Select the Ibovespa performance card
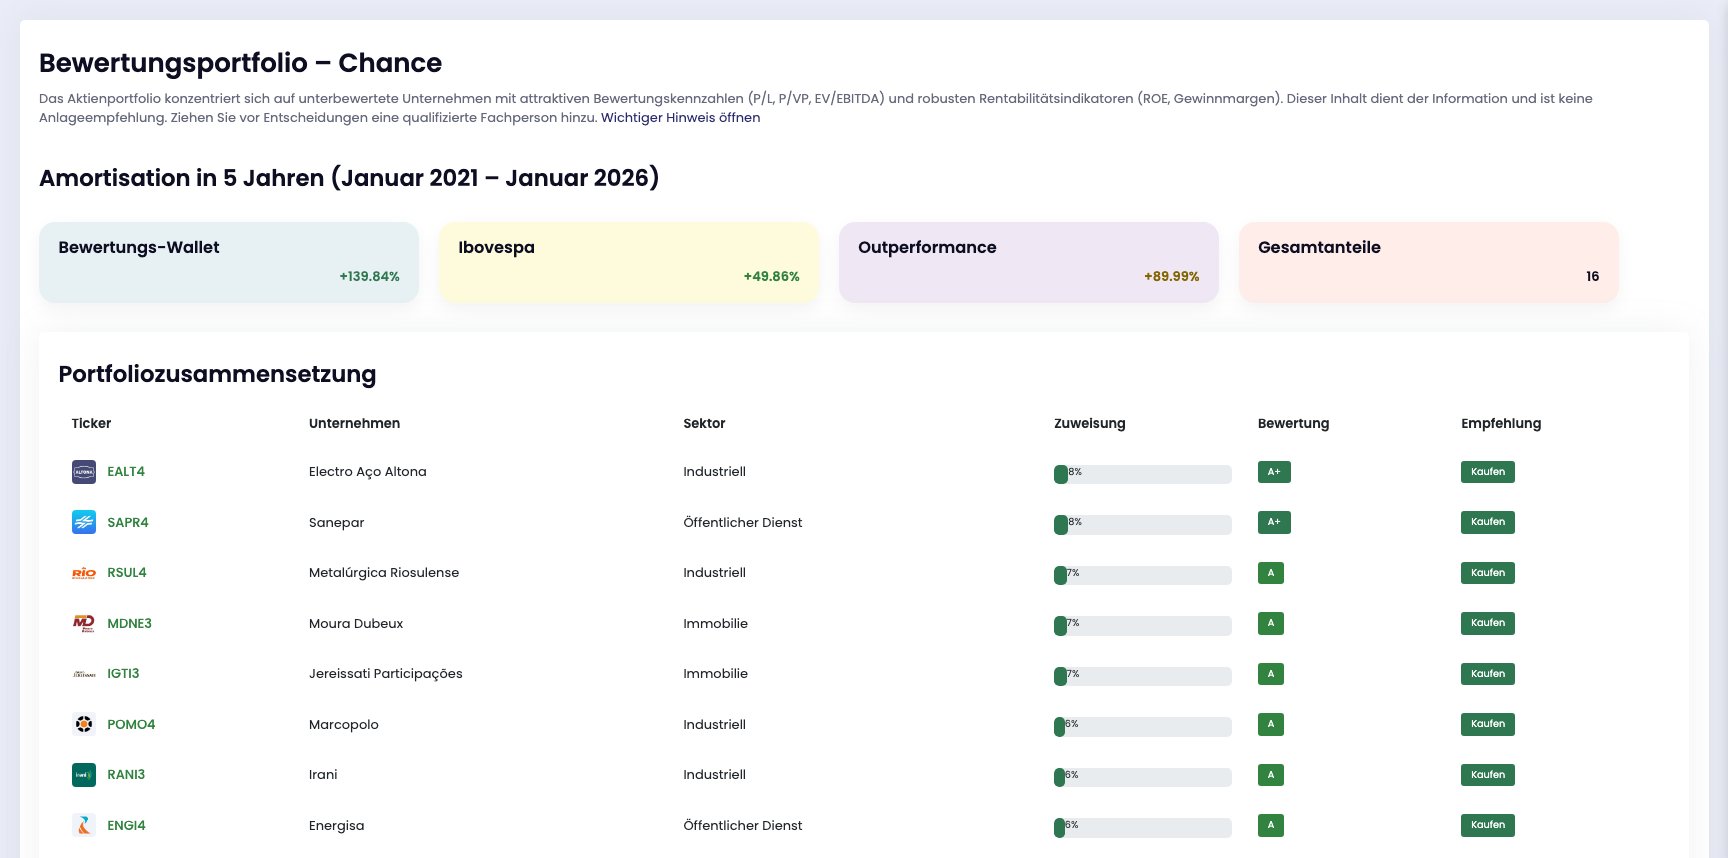This screenshot has height=858, width=1728. (x=629, y=262)
